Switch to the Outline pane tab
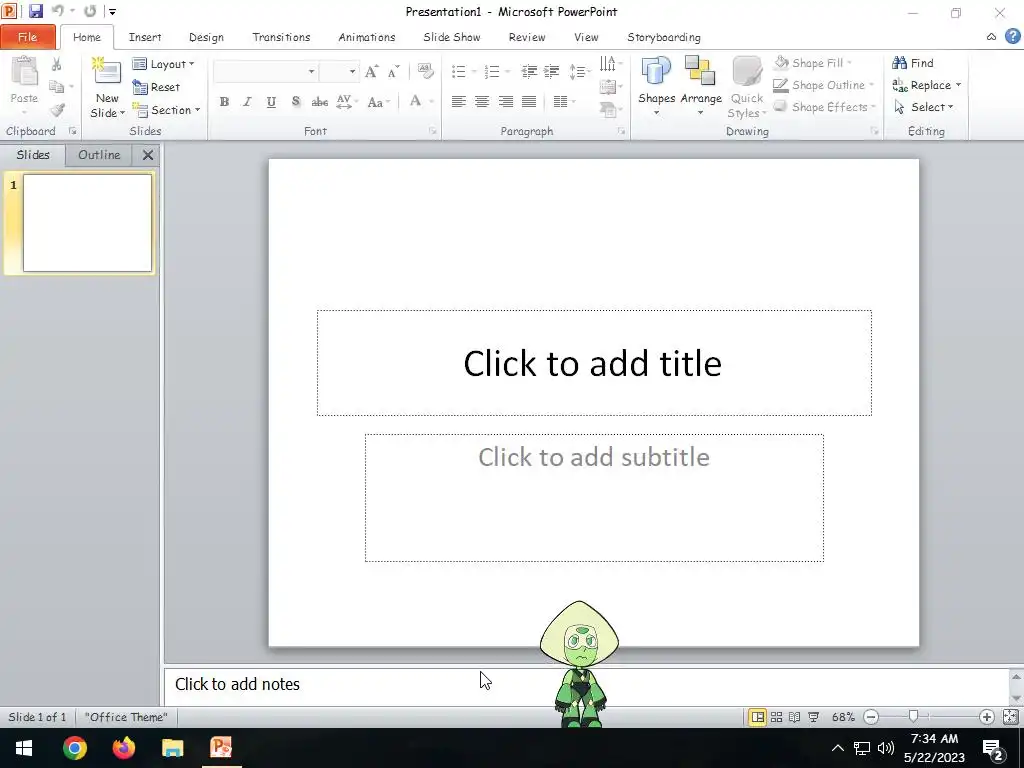The height and width of the screenshot is (768, 1024). pos(99,155)
